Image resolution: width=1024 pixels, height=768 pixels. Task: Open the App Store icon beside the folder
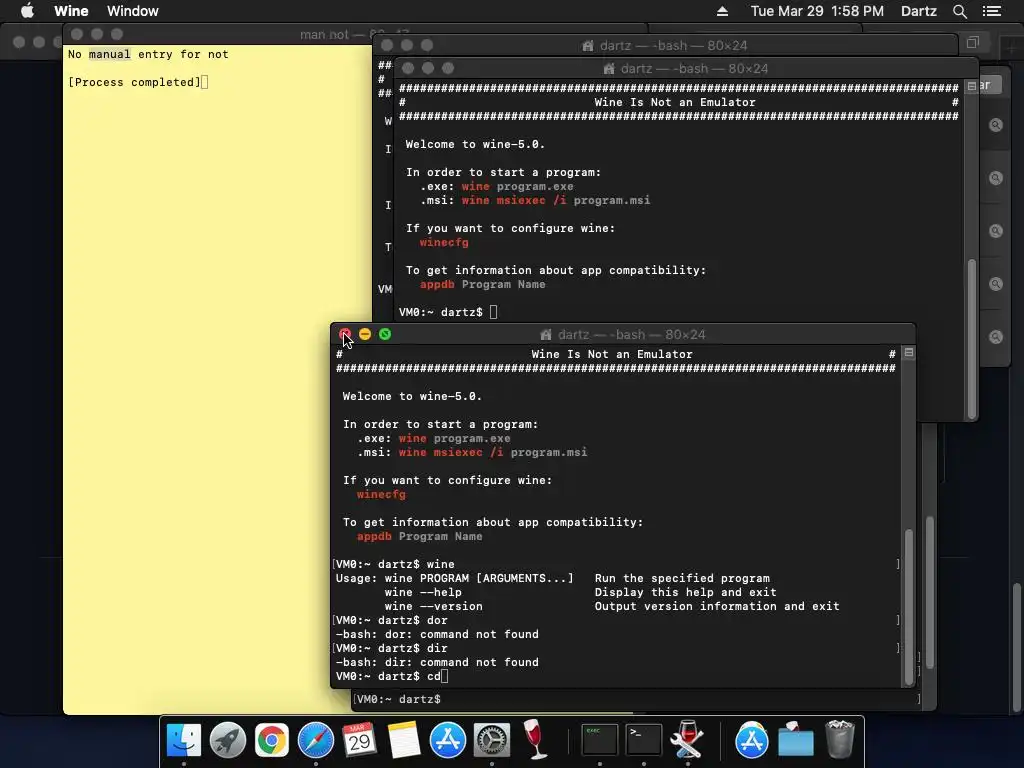point(752,740)
